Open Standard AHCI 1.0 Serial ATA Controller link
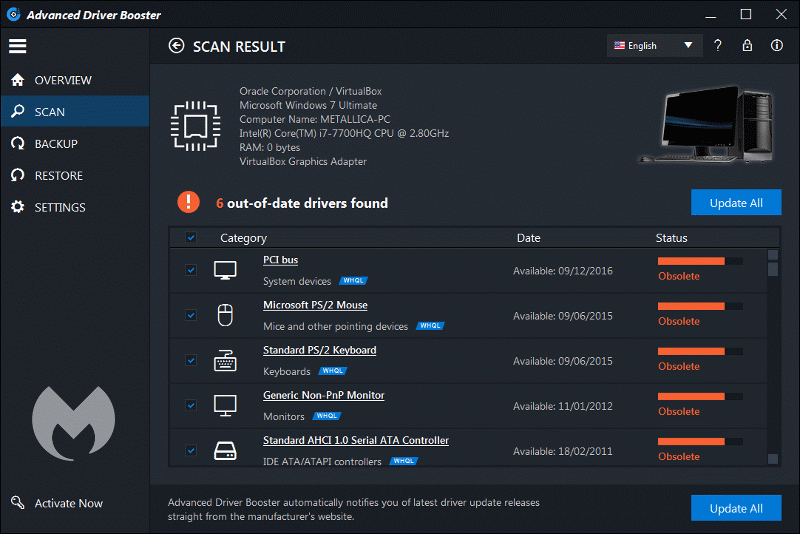Viewport: 800px width, 534px height. click(x=356, y=440)
